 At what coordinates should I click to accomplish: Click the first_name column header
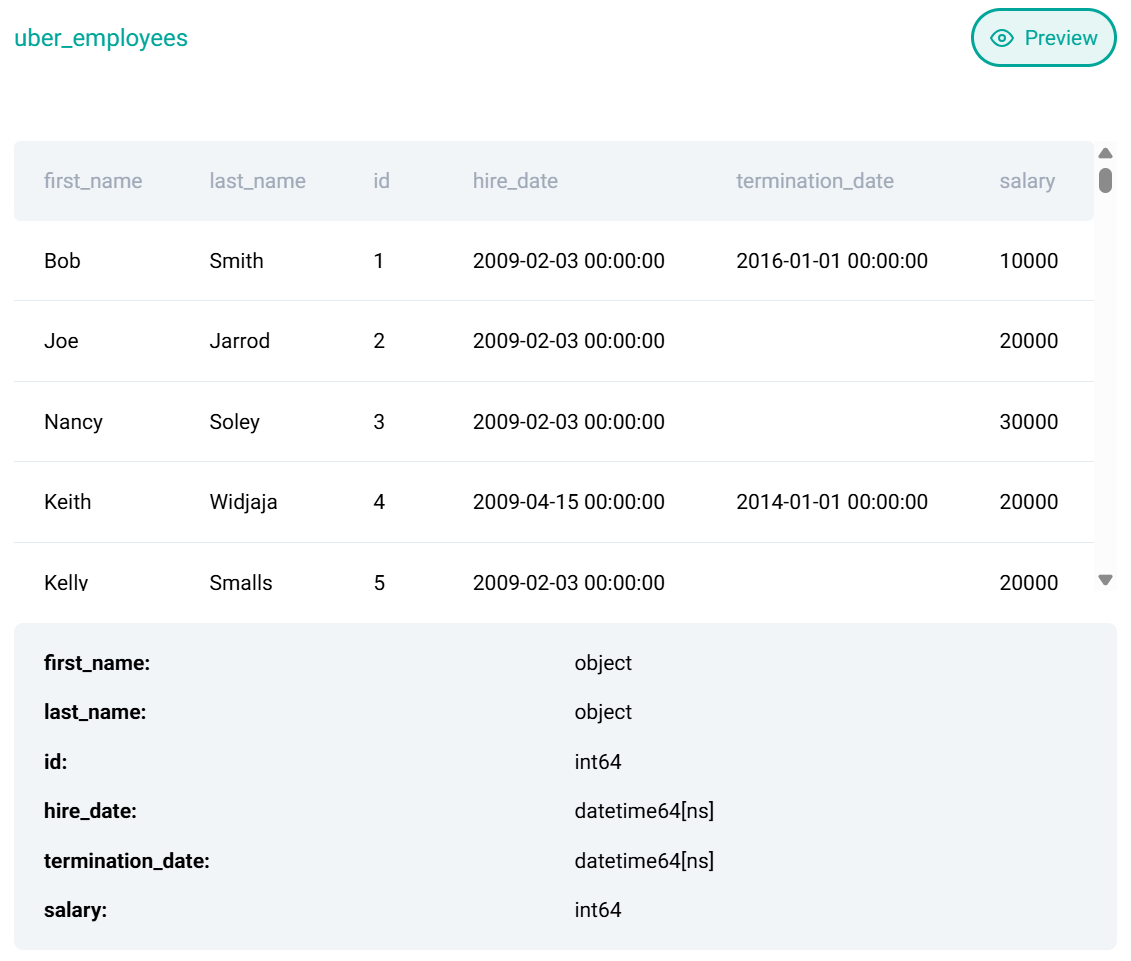coord(93,180)
